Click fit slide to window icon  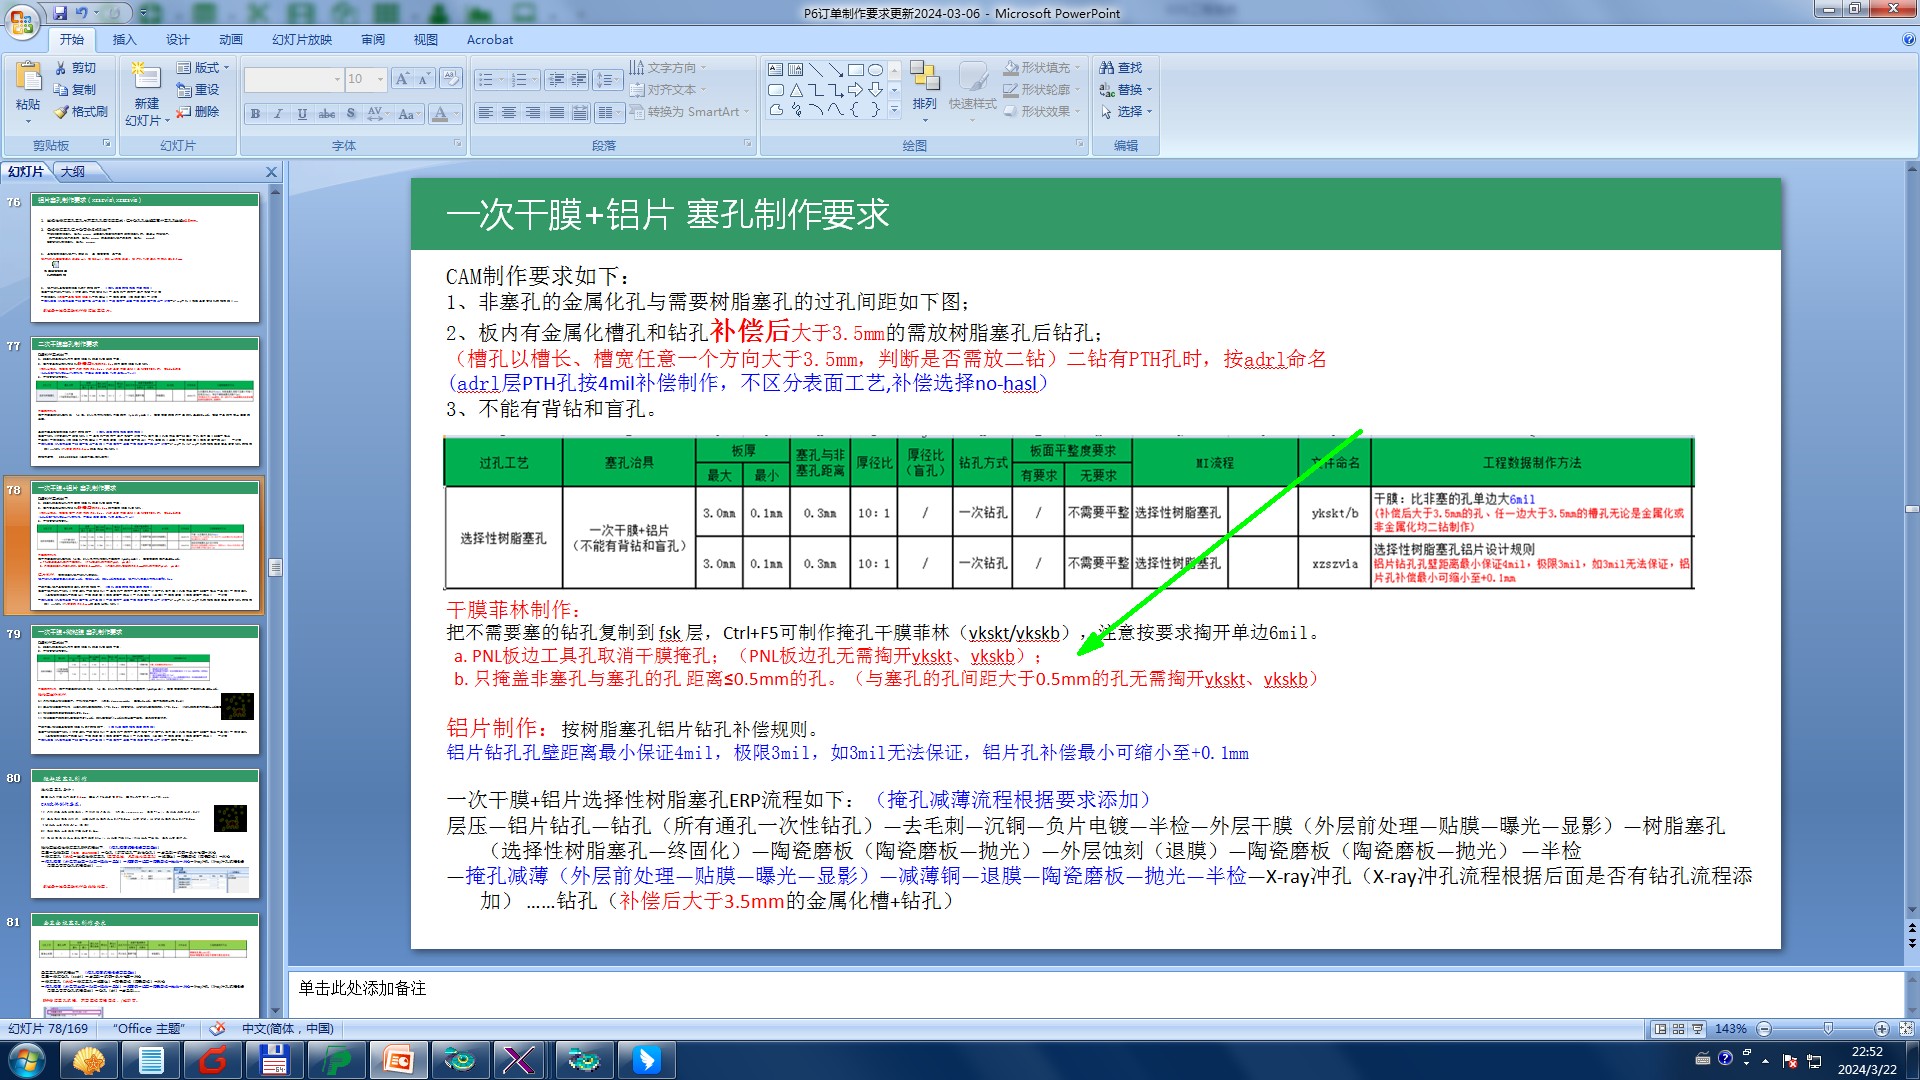pos(1905,1029)
